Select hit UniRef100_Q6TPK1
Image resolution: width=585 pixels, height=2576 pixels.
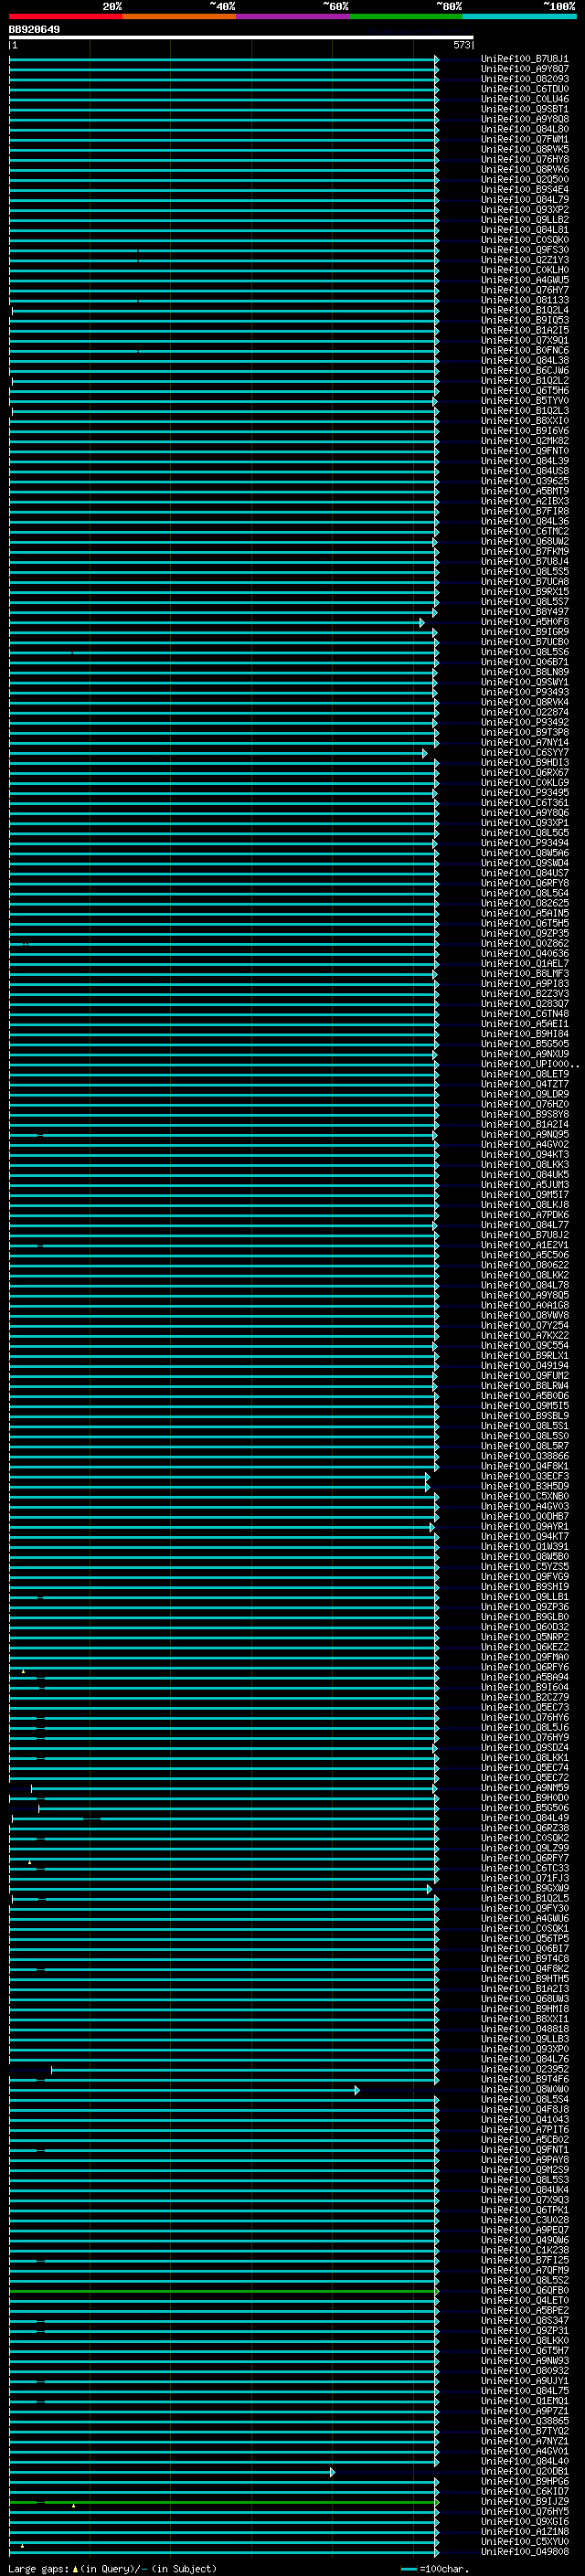point(525,2209)
